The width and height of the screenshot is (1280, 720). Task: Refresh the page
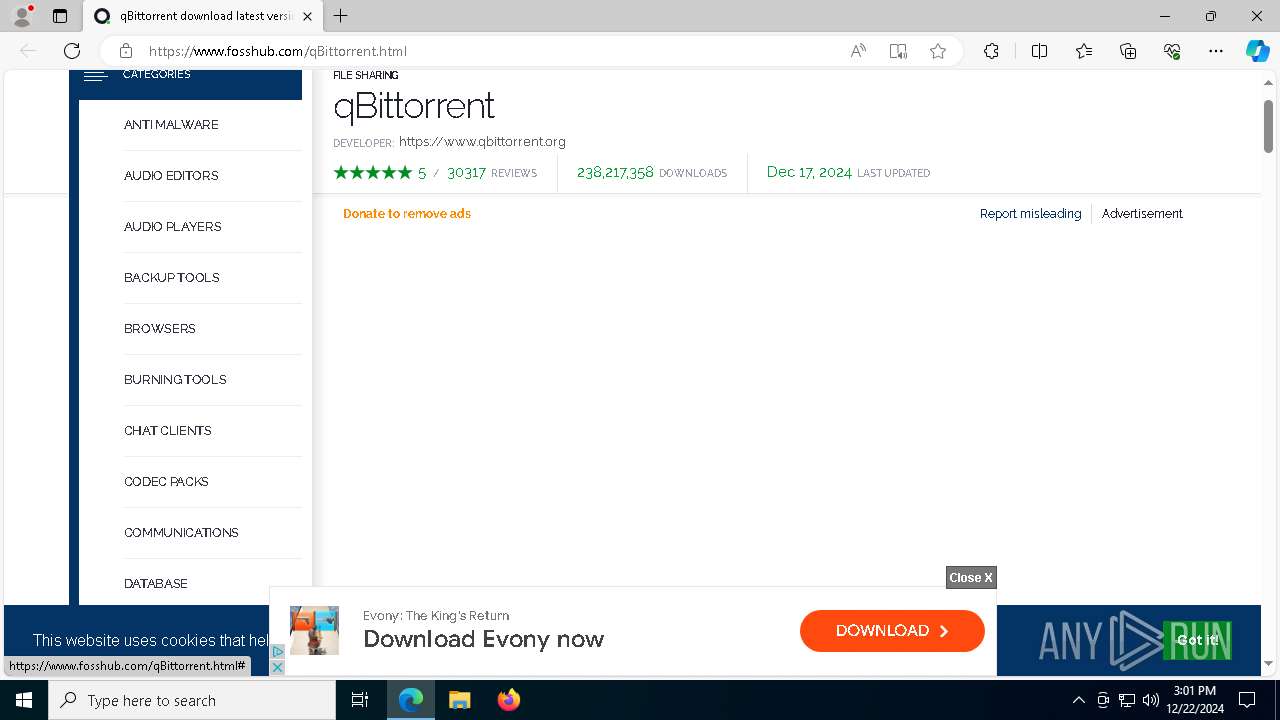tap(72, 51)
